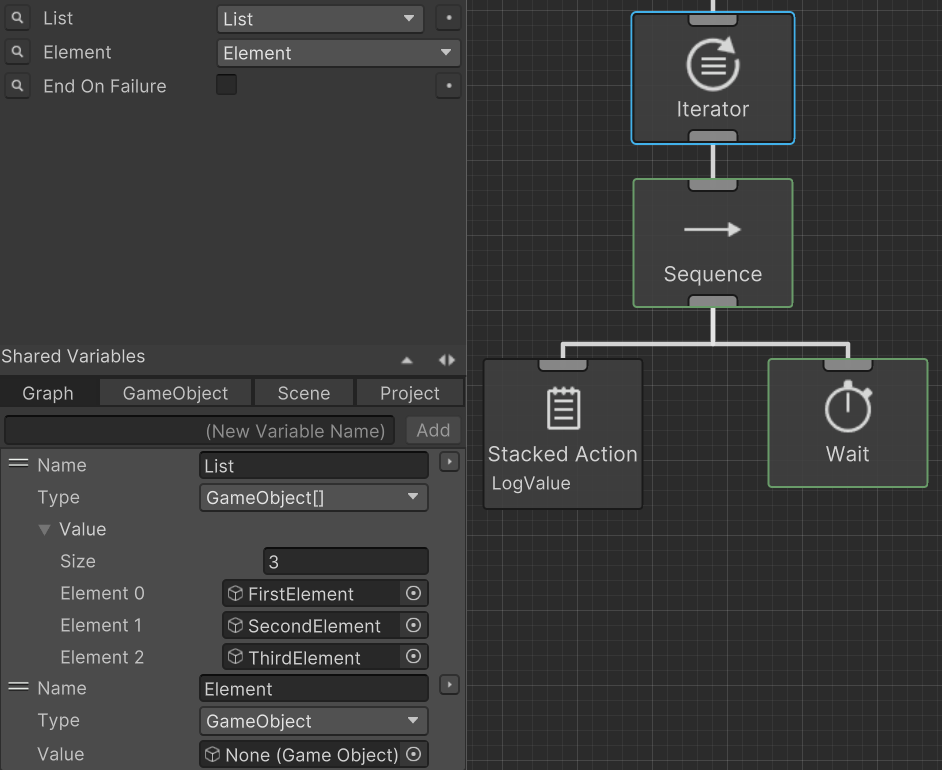Screen dimensions: 942x770
Task: Click the magnifier icon beside Element
Action: click(16, 53)
